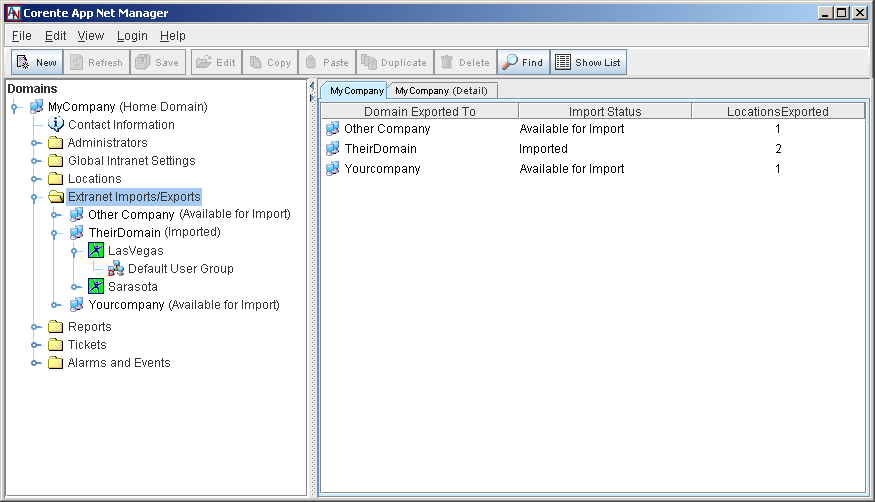This screenshot has width=875, height=502.
Task: Click the New toolbar button
Action: point(37,62)
